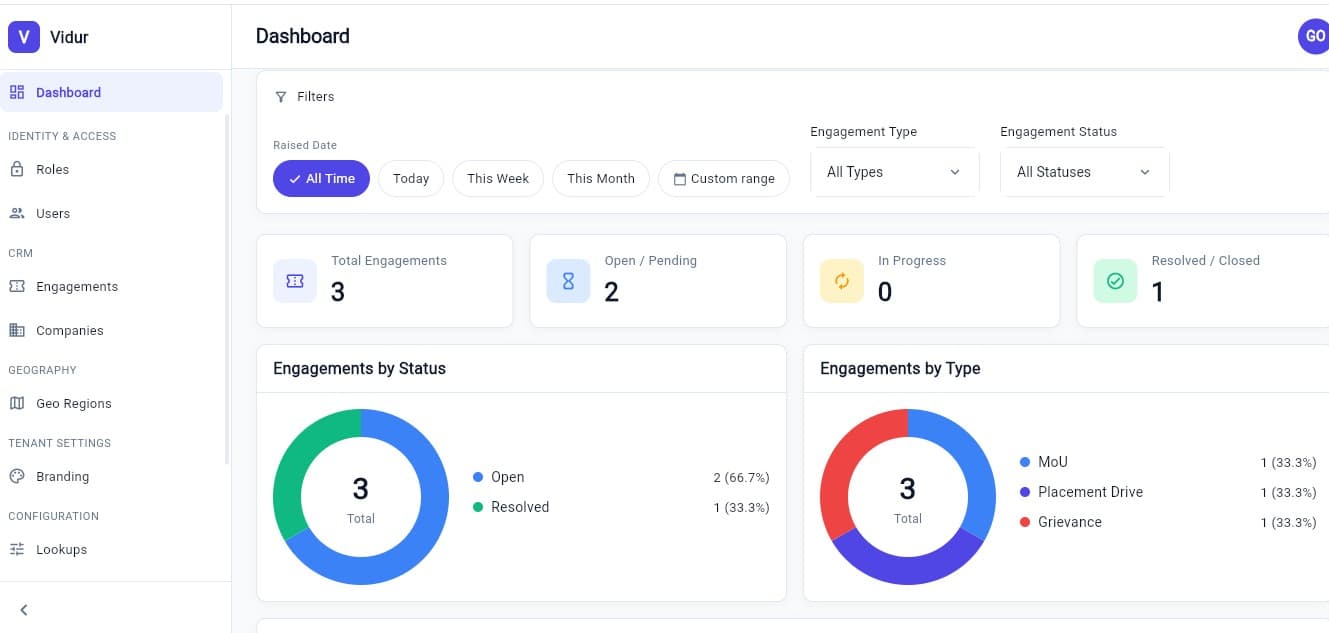
Task: Click the Dashboard grid icon in sidebar
Action: 17,92
